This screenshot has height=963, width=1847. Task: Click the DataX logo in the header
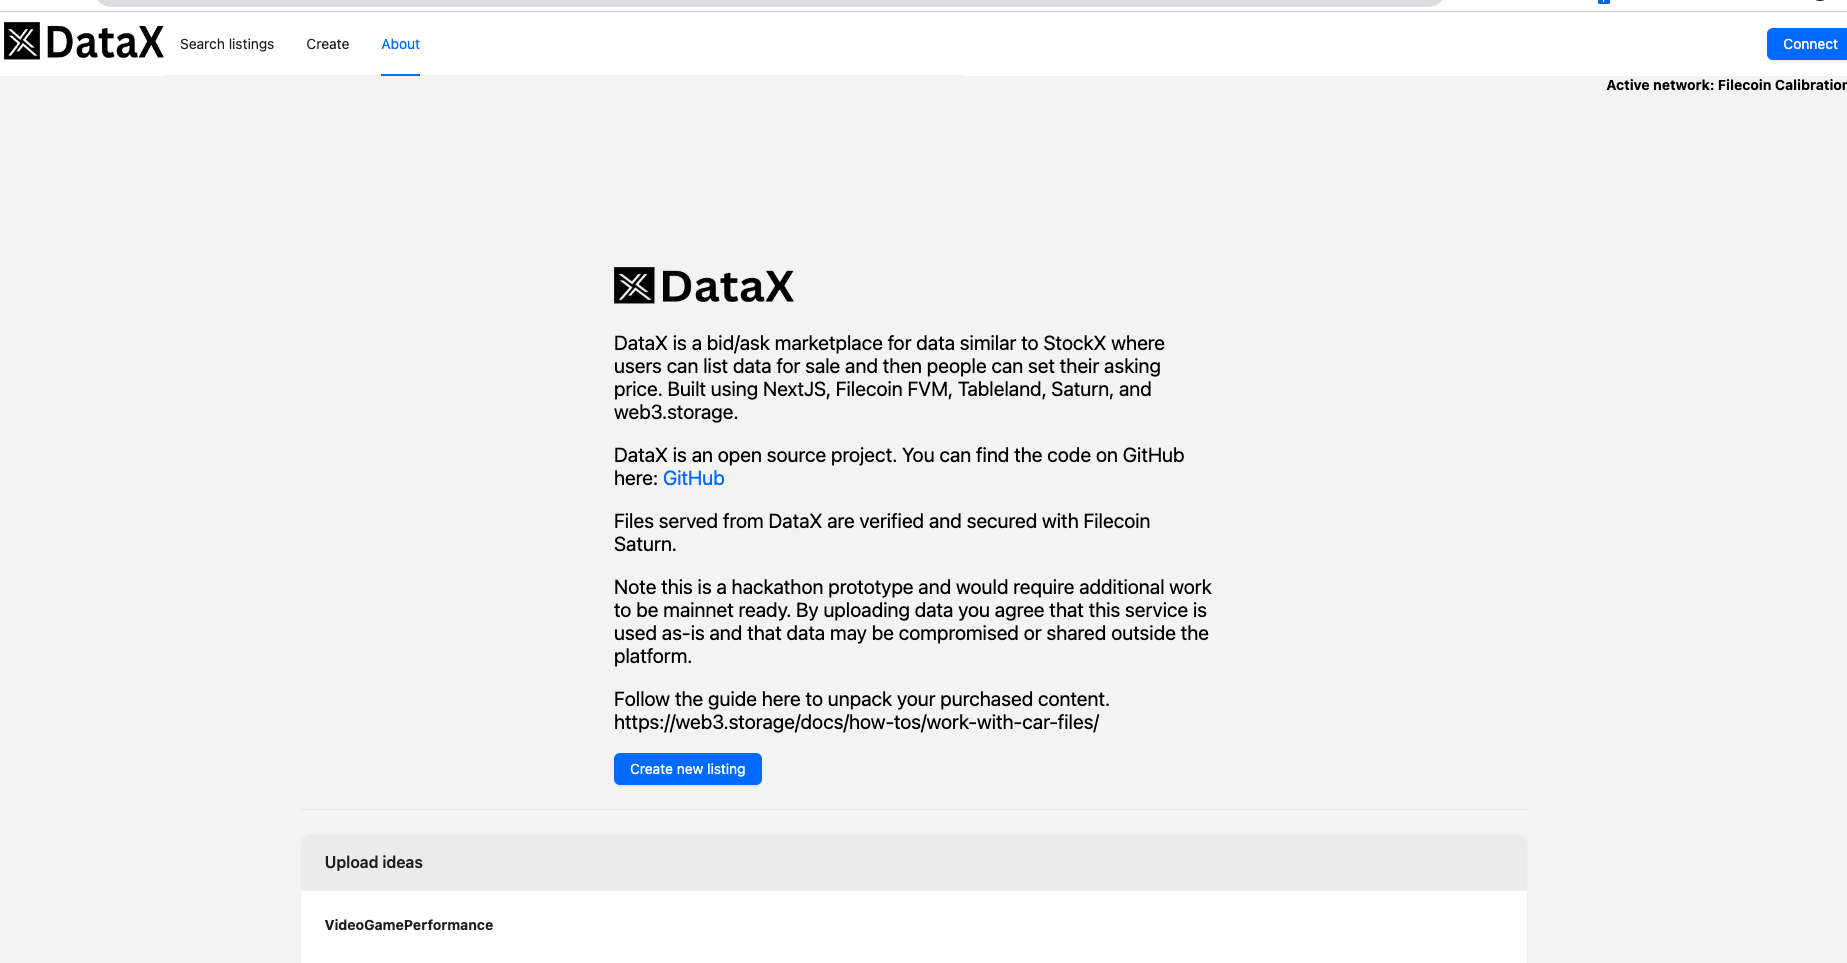[x=84, y=42]
